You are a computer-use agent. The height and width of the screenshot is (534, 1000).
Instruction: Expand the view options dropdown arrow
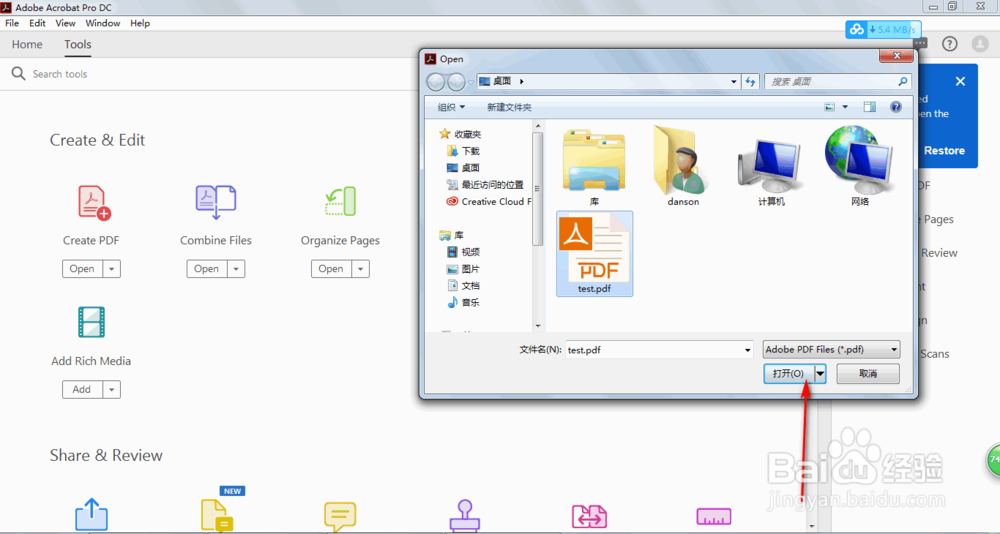846,107
